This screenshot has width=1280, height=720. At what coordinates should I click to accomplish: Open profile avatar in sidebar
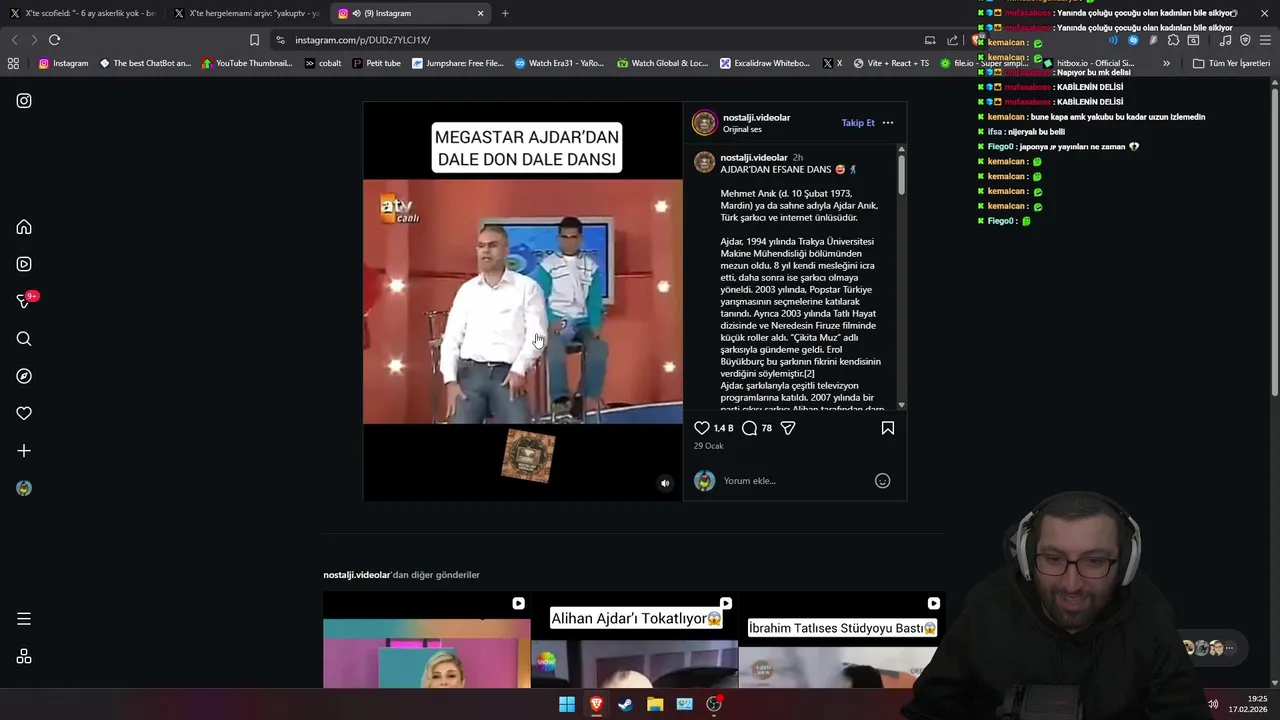(x=24, y=488)
